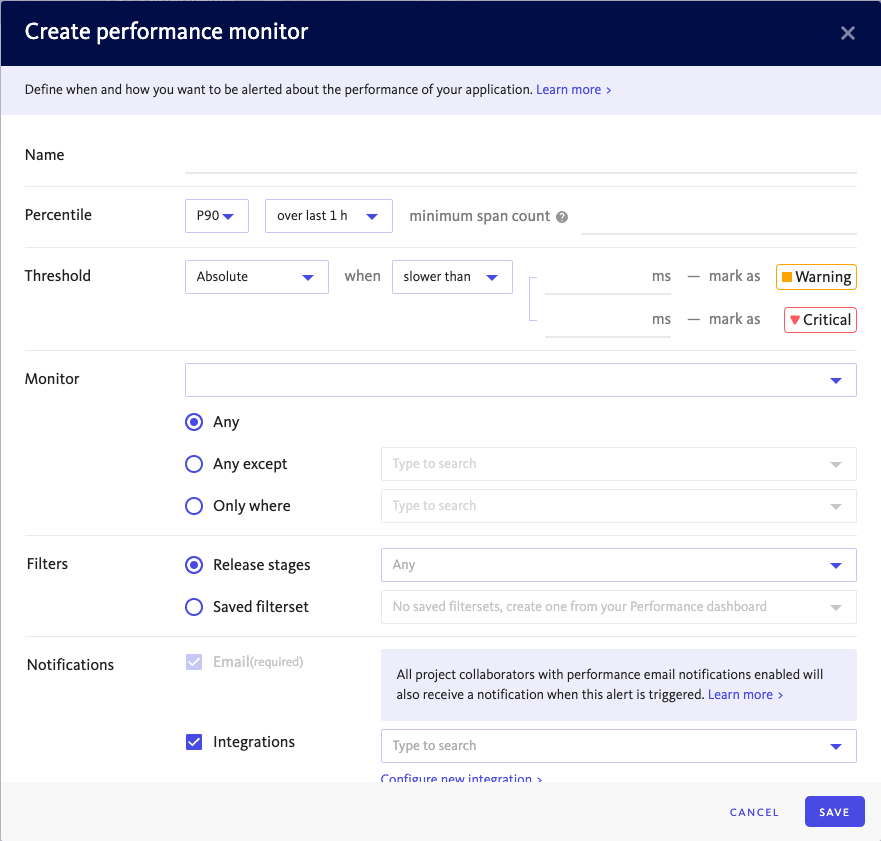This screenshot has height=841, width=881.
Task: Expand the Absolute threshold type dropdown
Action: (256, 277)
